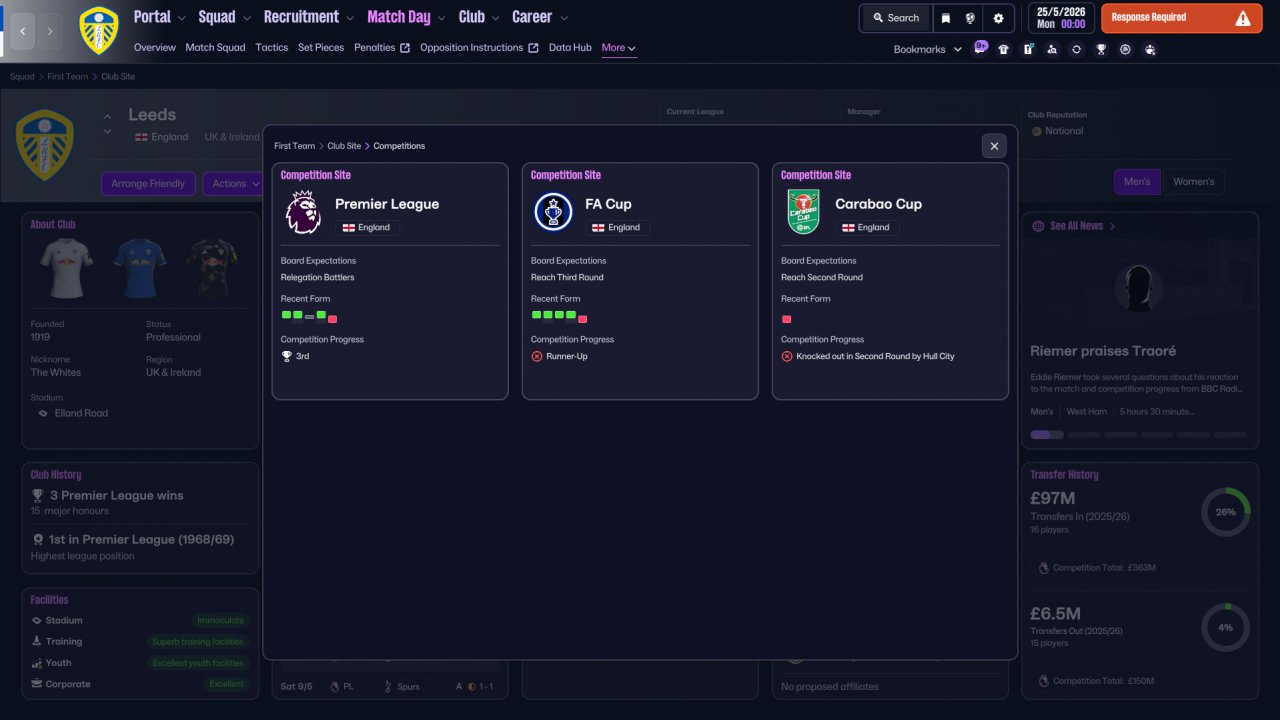Open the round chart bookmark icon
Viewport: 1280px width, 720px height.
[1125, 49]
